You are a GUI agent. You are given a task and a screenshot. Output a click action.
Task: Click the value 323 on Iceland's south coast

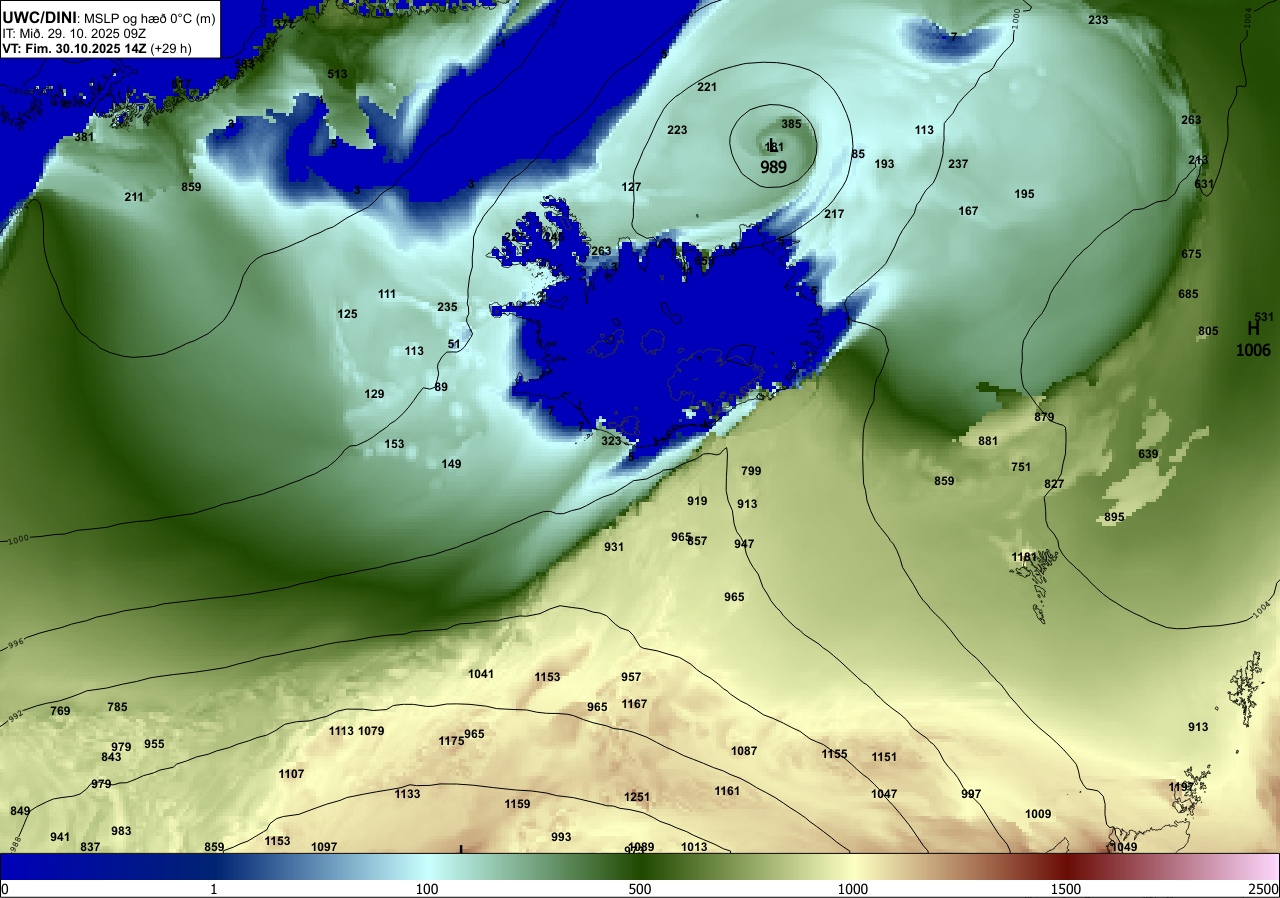pyautogui.click(x=611, y=441)
